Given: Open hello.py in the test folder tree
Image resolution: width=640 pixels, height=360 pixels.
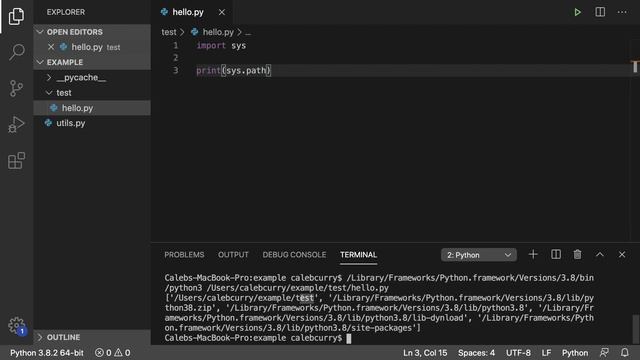Looking at the screenshot, I should pos(92,108).
